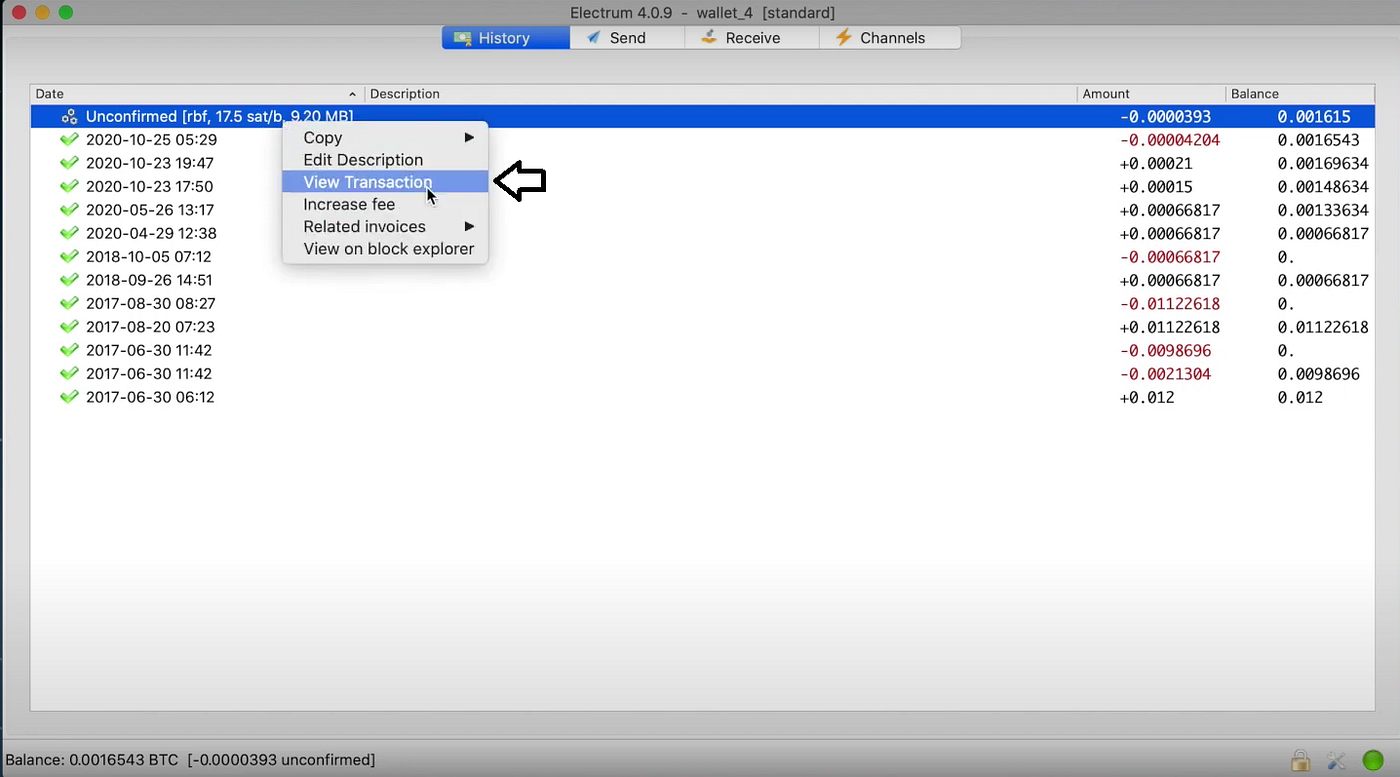Image resolution: width=1400 pixels, height=777 pixels.
Task: Click the green checkmark beside 2018-10-05 07:12
Action: coord(69,257)
